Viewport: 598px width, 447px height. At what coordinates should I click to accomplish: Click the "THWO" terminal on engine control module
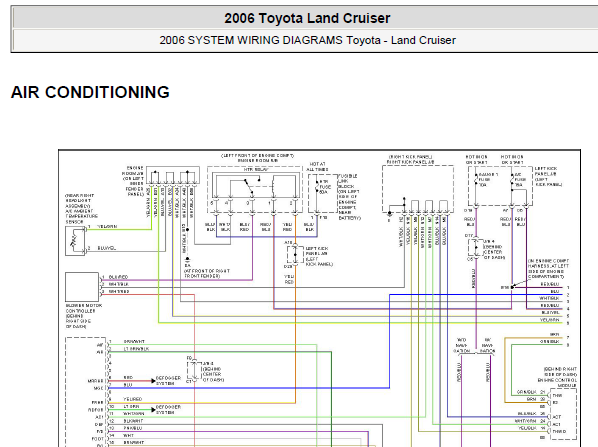tap(559, 431)
